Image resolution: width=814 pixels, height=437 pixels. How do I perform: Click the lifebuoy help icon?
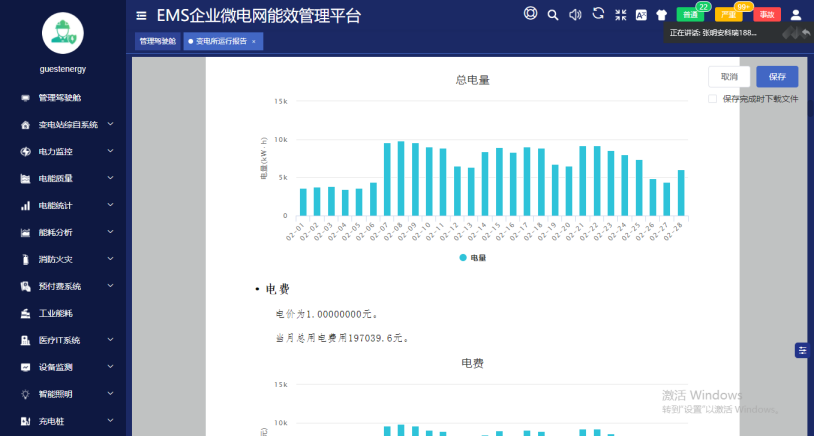click(x=531, y=14)
